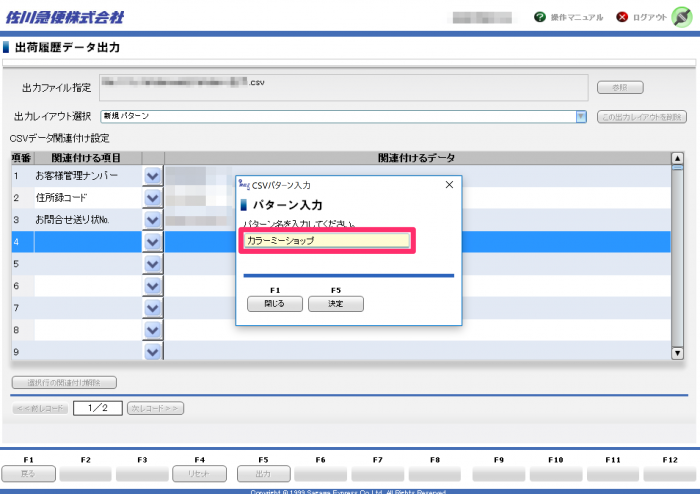700x494 pixels.
Task: Expand dropdown for row 9
Action: pos(153,352)
